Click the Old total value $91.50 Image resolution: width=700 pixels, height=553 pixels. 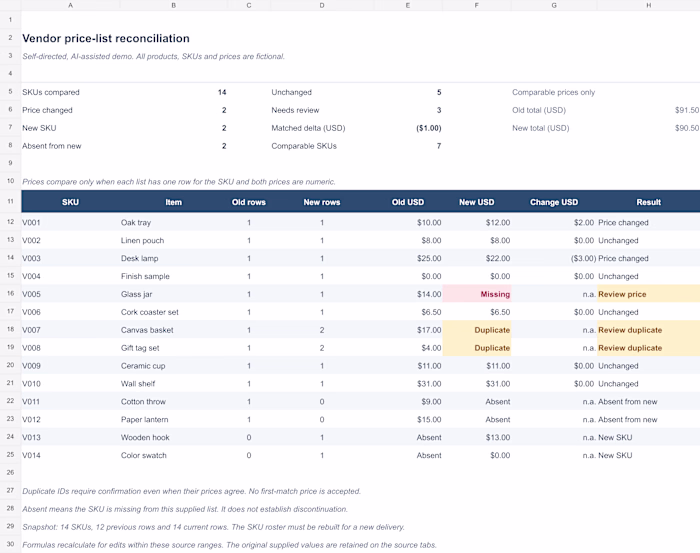pos(687,110)
